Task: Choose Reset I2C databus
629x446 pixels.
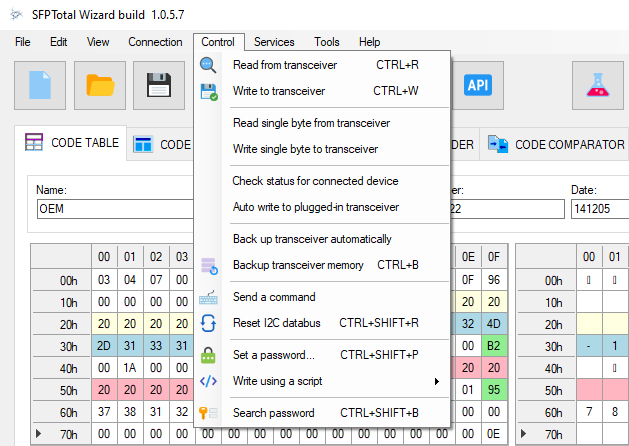Action: pyautogui.click(x=322, y=323)
